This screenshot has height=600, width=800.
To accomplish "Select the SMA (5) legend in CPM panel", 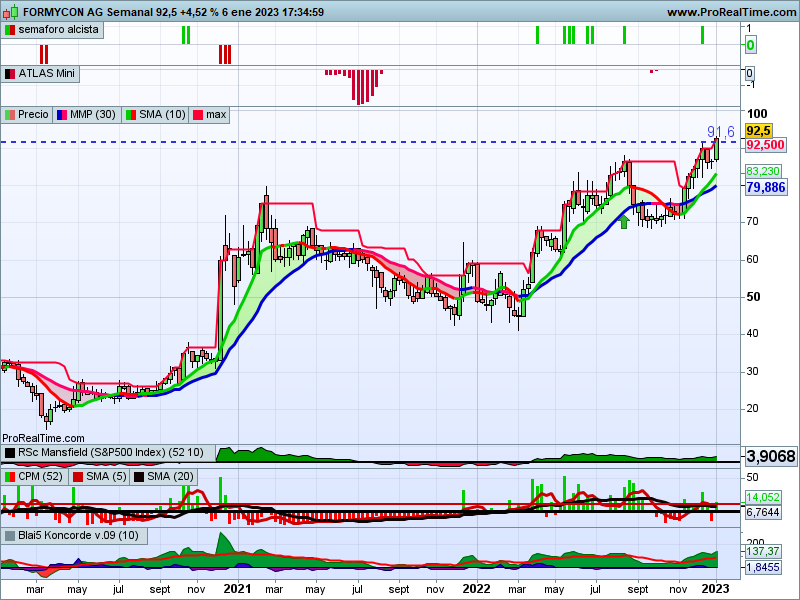I will (x=106, y=477).
